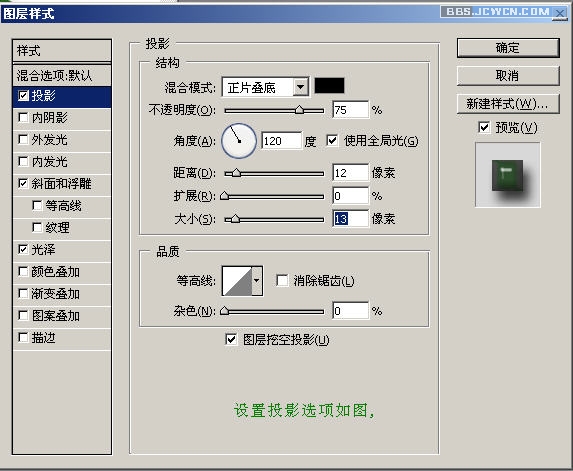Viewport: 573px width, 471px height.
Task: Click the style preview thumbnail
Action: pos(508,175)
